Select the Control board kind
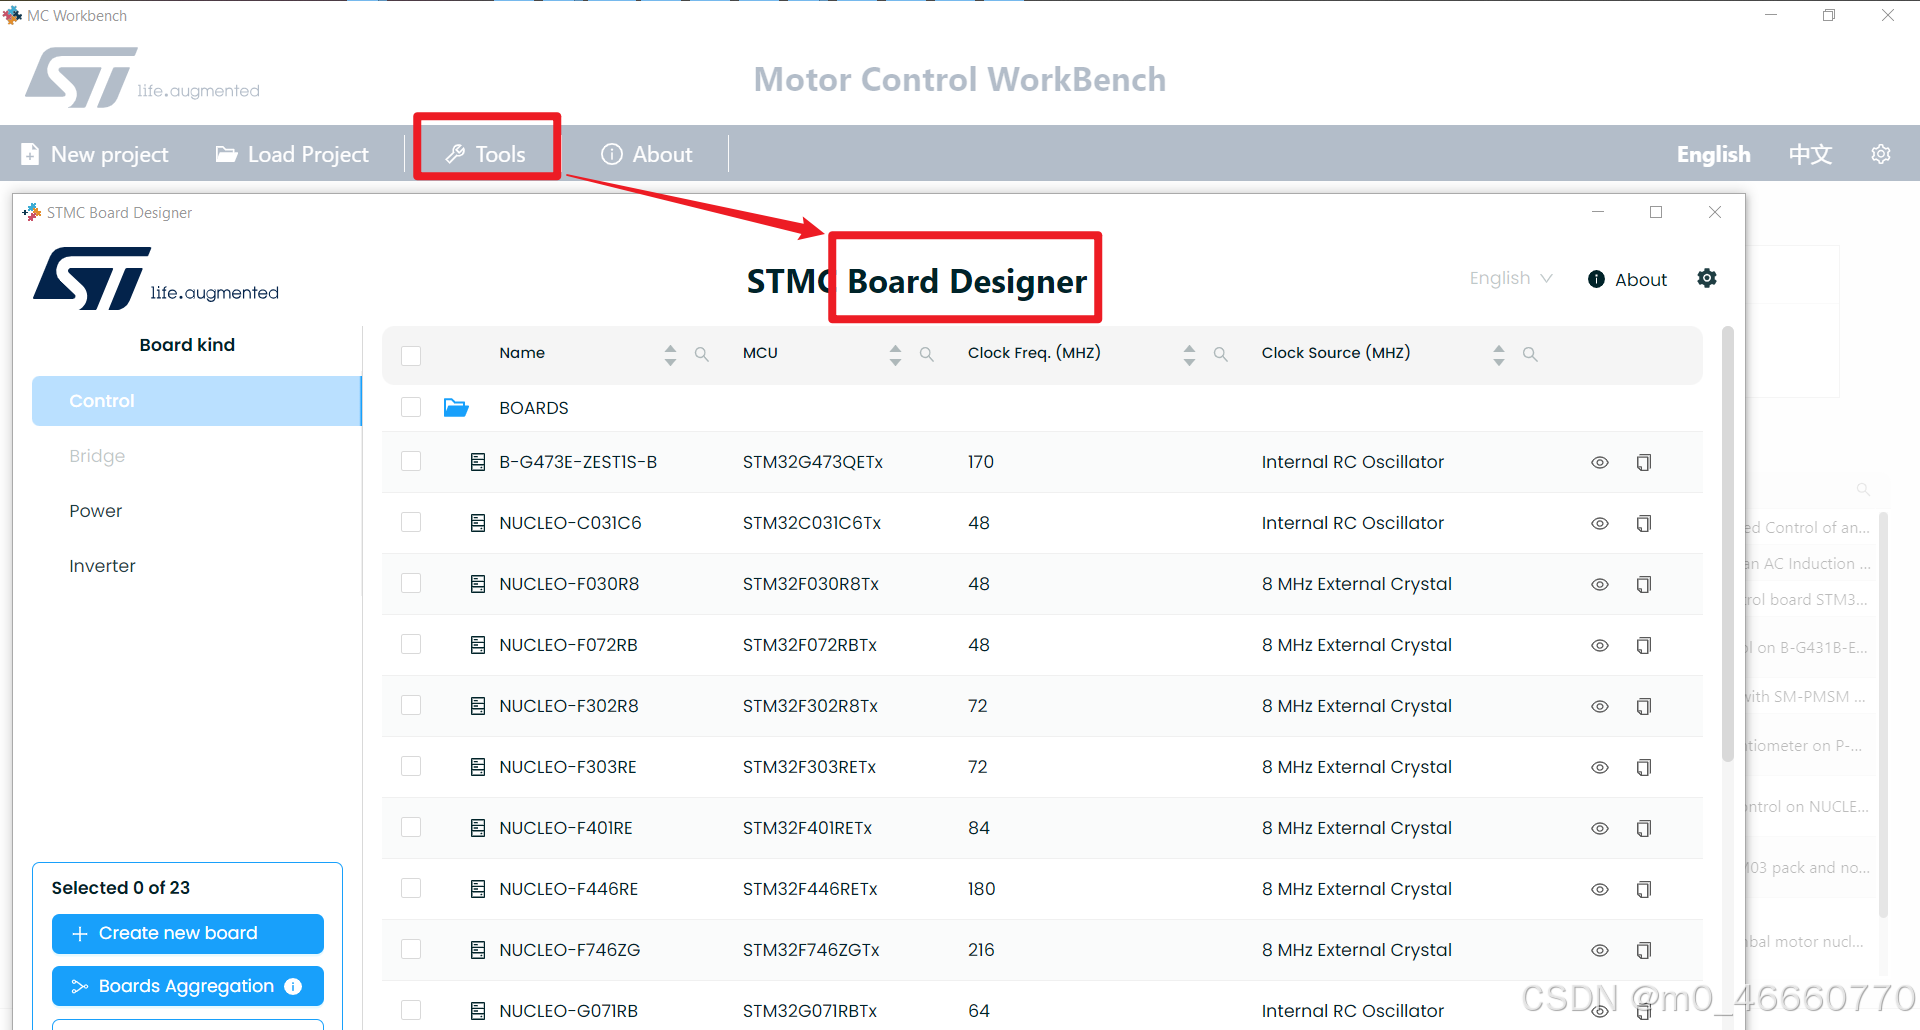The height and width of the screenshot is (1030, 1920). coord(196,401)
